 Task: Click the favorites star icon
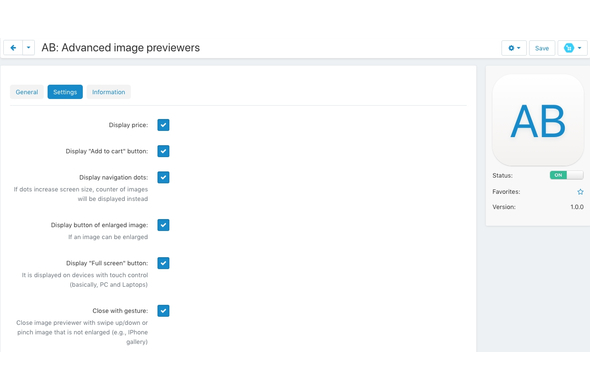click(x=580, y=192)
